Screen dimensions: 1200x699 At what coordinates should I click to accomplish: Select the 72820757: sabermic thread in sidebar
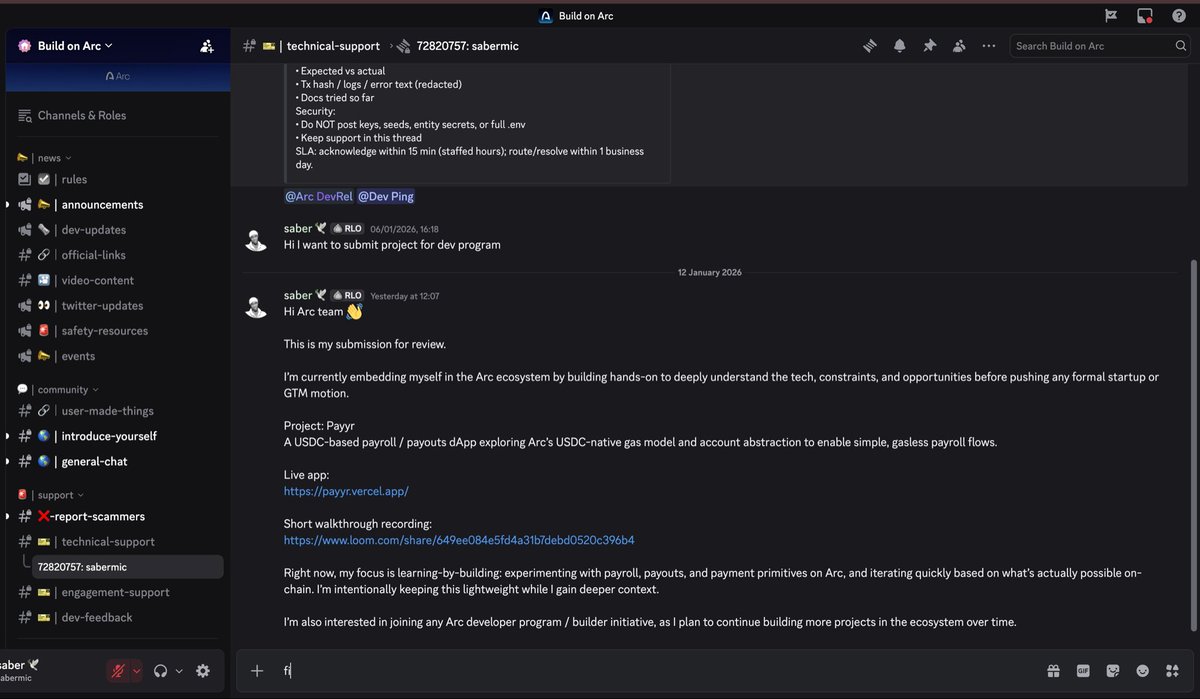click(128, 567)
